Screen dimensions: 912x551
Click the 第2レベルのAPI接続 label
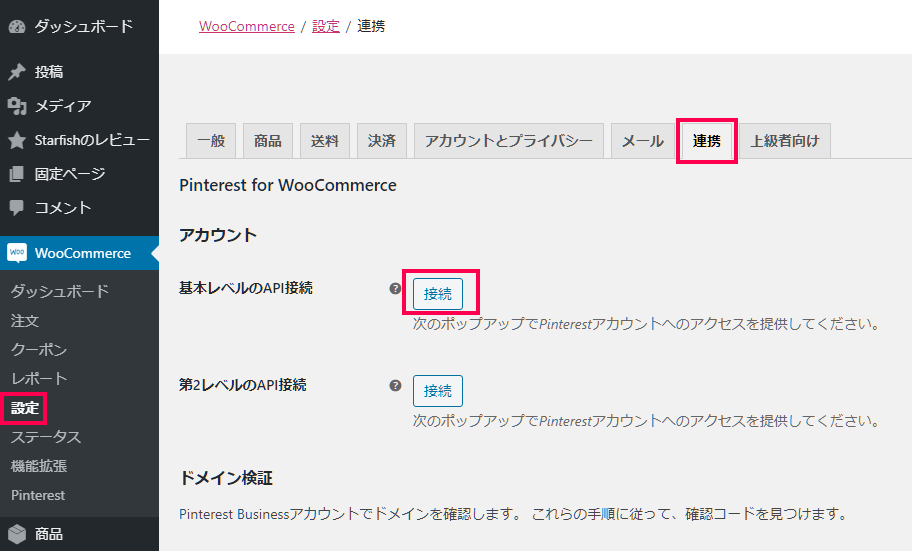(243, 385)
